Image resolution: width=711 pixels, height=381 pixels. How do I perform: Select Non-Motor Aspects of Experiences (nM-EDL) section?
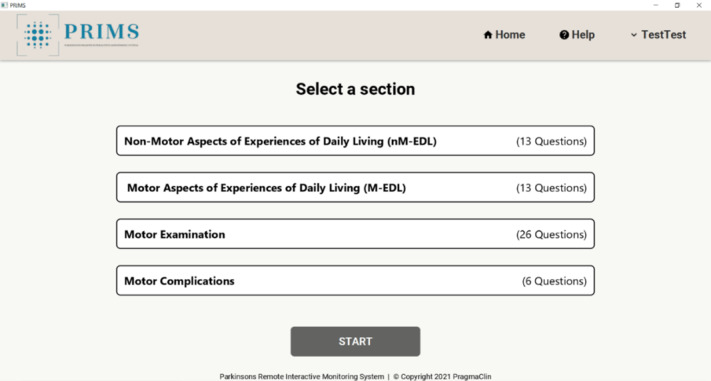pyautogui.click(x=356, y=141)
